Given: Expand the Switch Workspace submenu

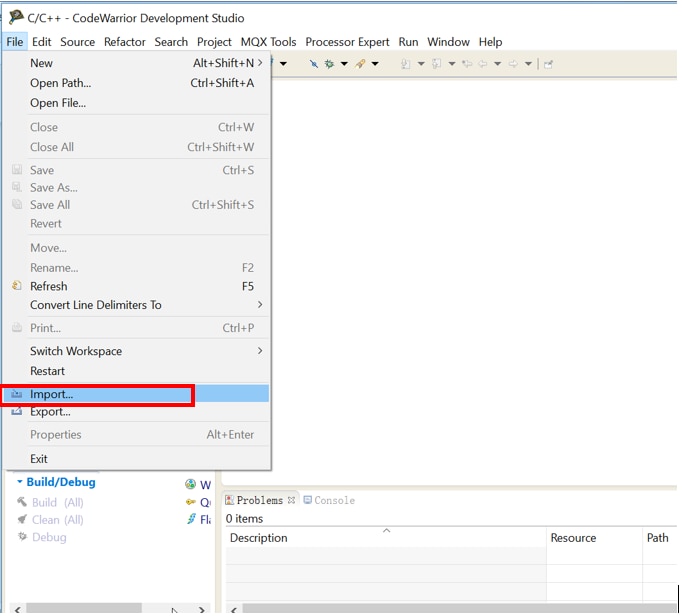Looking at the screenshot, I should pyautogui.click(x=260, y=351).
